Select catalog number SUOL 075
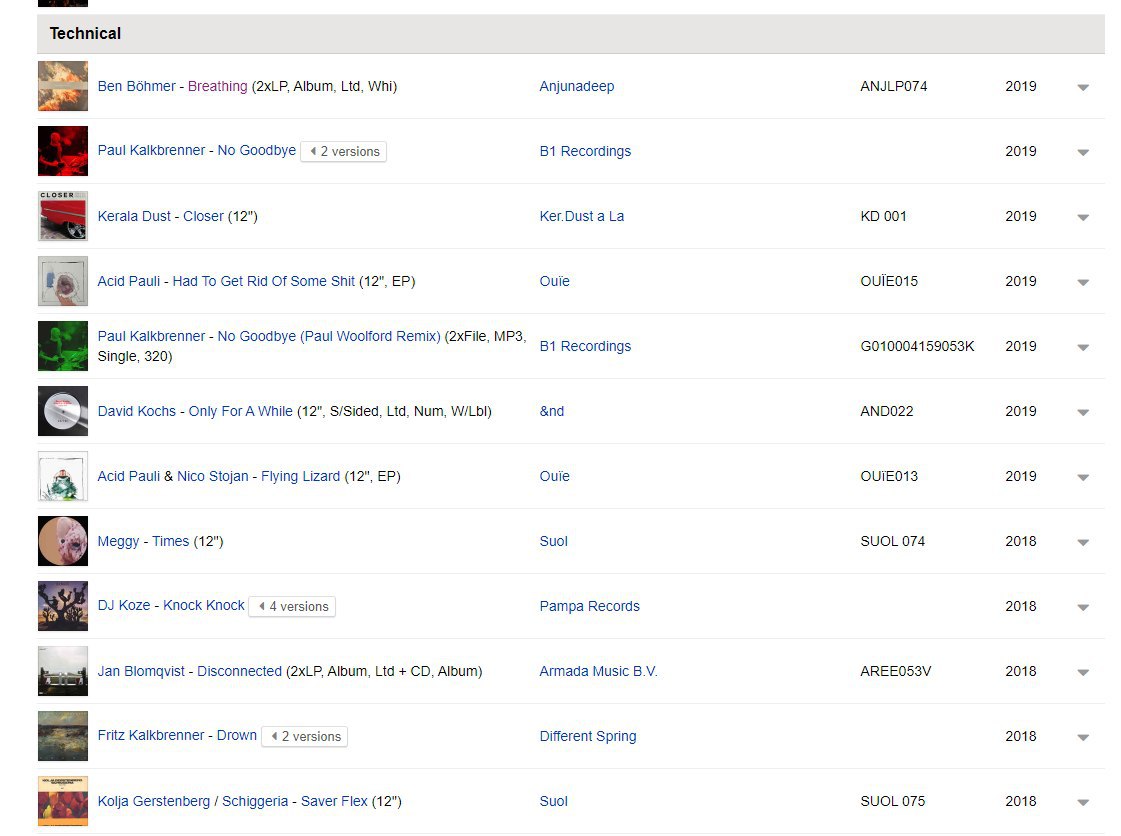This screenshot has height=836, width=1121. tap(893, 802)
